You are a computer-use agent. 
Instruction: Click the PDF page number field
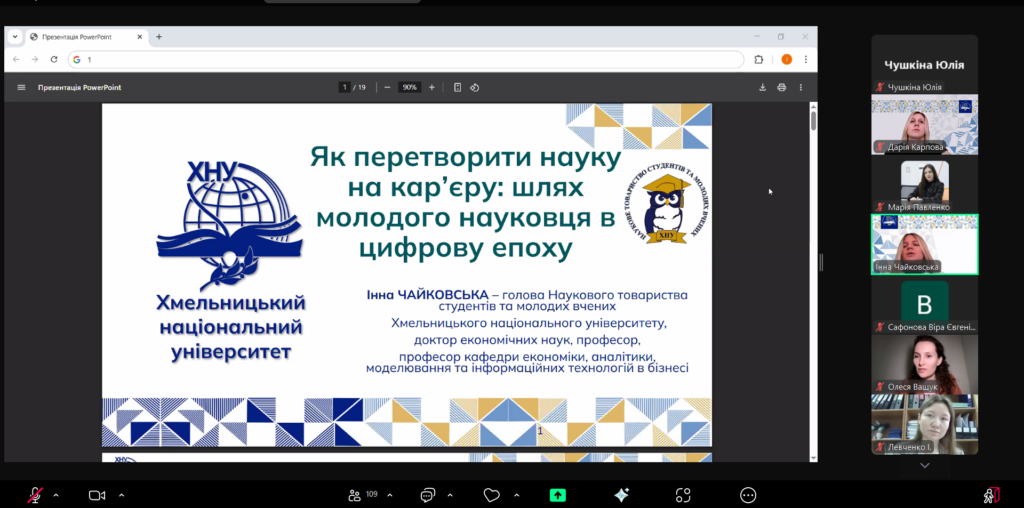coord(345,87)
